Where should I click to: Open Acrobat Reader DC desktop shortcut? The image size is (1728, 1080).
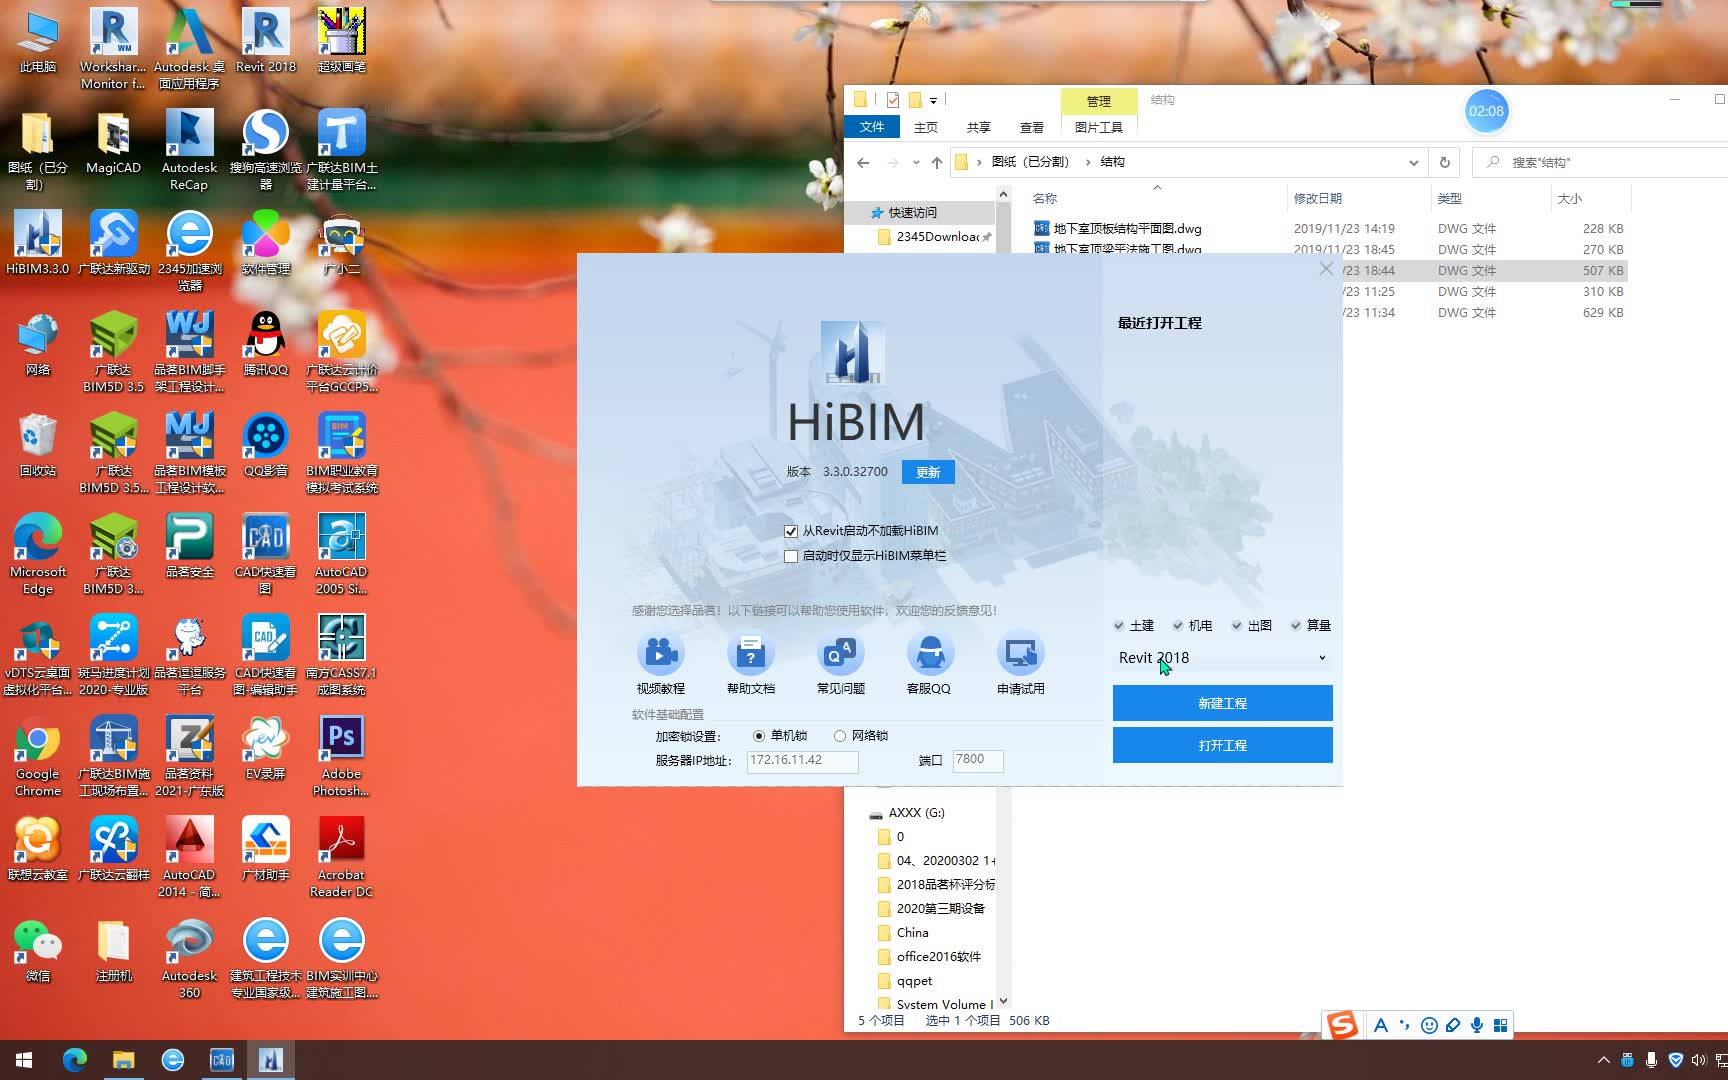(341, 857)
